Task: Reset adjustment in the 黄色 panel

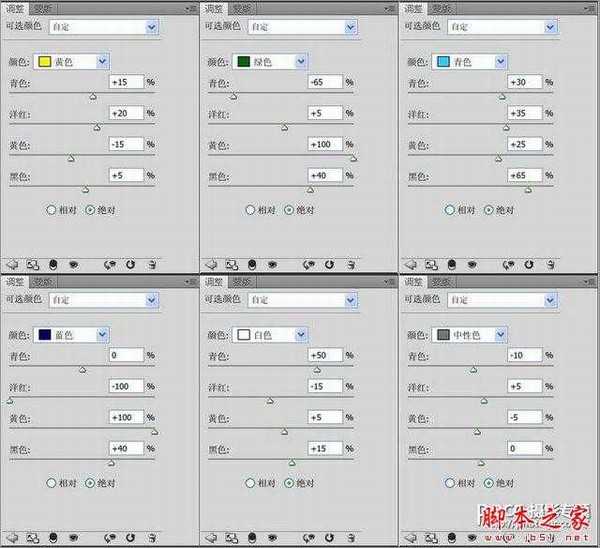Action: pos(130,264)
